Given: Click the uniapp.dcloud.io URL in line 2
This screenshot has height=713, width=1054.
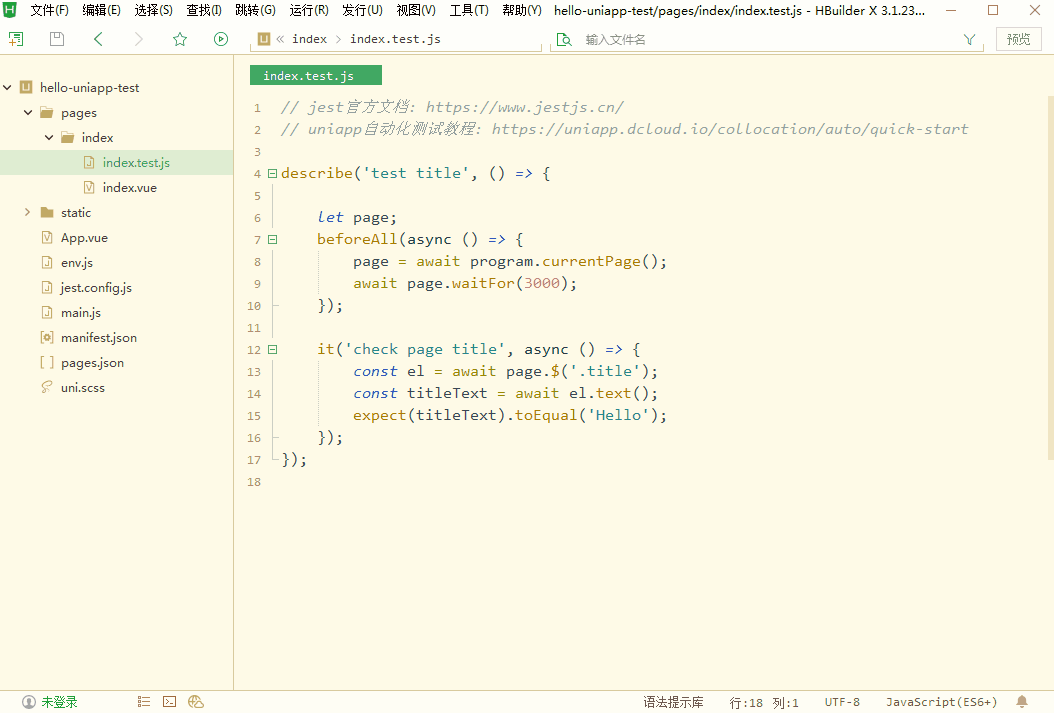Looking at the screenshot, I should [730, 129].
